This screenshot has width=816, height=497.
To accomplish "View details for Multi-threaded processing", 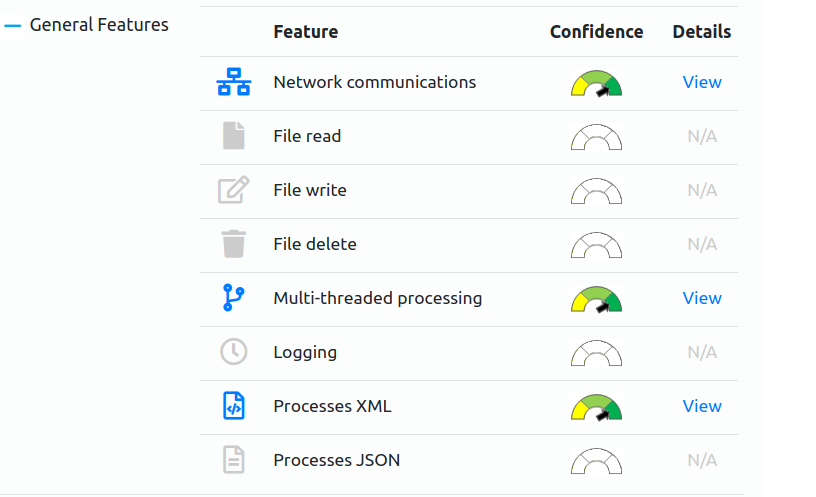I will point(702,298).
